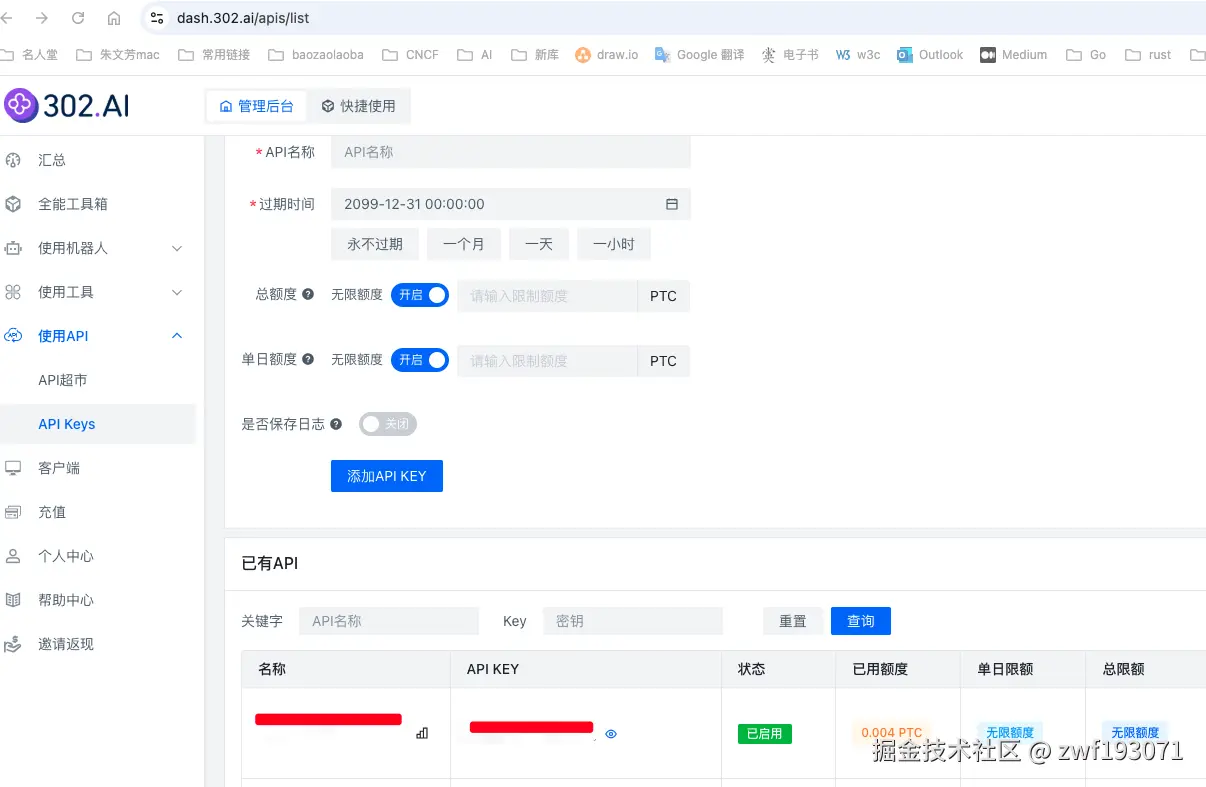Open the 过期时间 date picker field
The width and height of the screenshot is (1206, 787).
[511, 204]
